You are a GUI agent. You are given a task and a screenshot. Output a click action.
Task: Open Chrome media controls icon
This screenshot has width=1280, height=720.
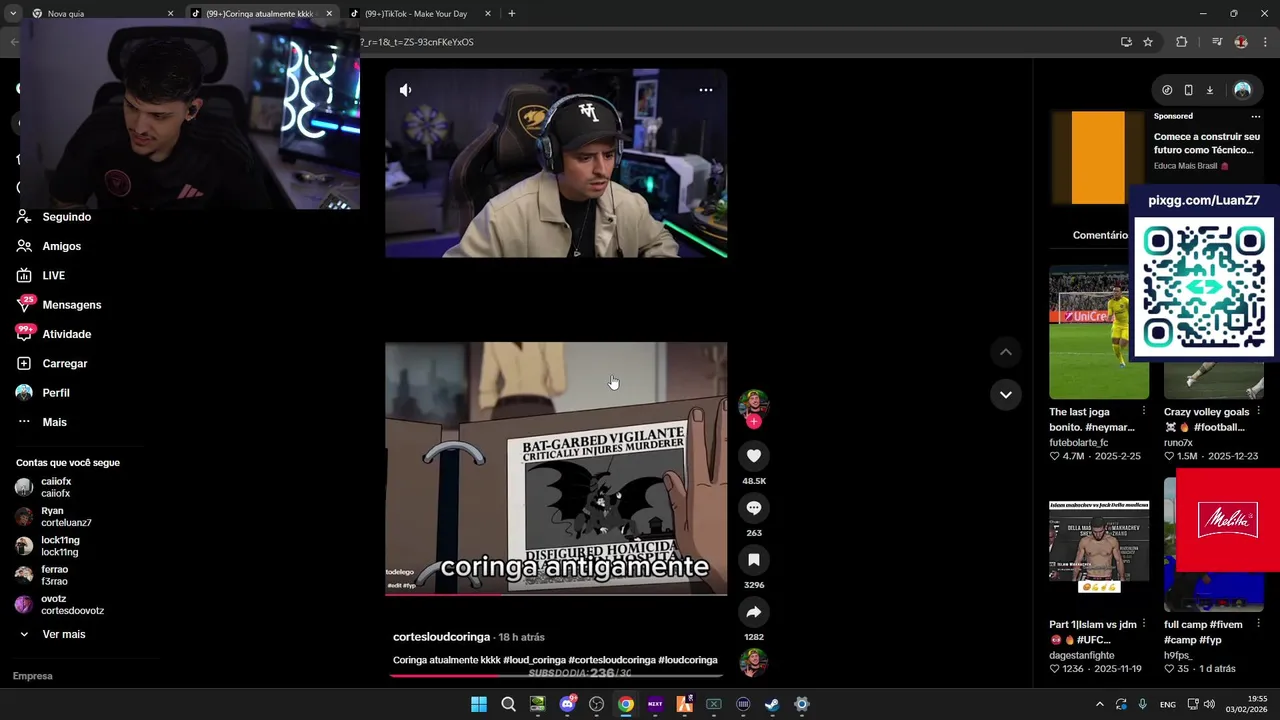[x=1217, y=42]
